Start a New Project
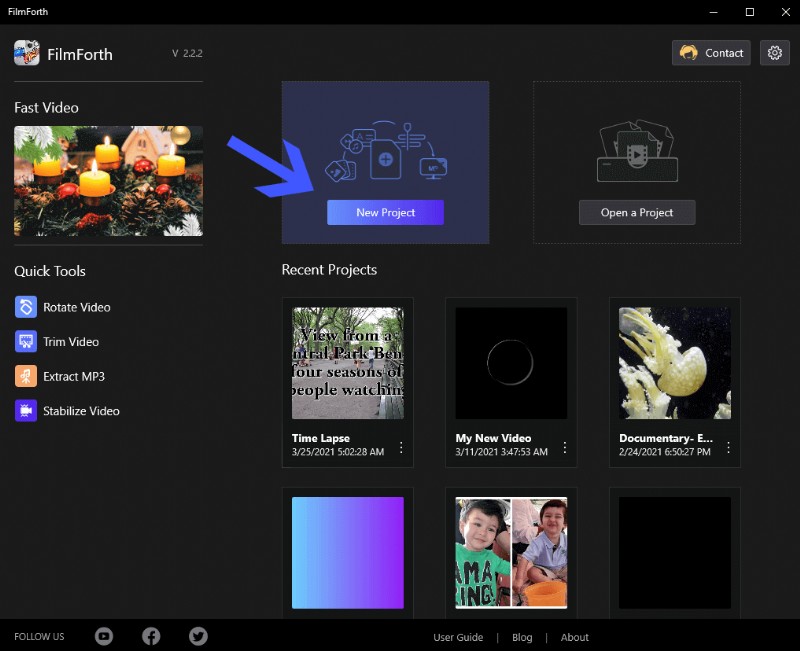 coord(385,212)
